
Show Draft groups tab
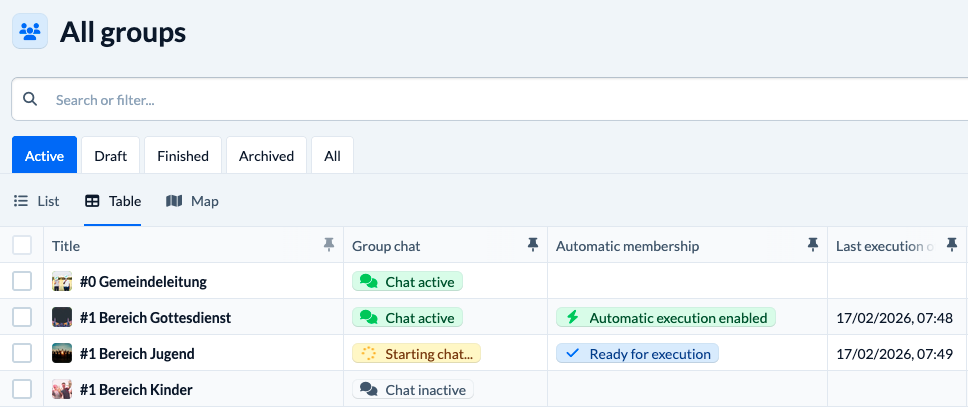(110, 156)
